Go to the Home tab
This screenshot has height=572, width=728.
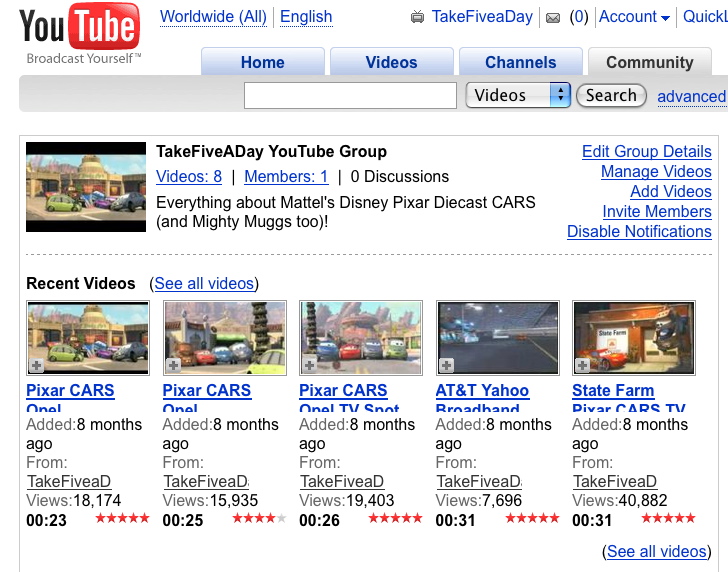(x=263, y=62)
